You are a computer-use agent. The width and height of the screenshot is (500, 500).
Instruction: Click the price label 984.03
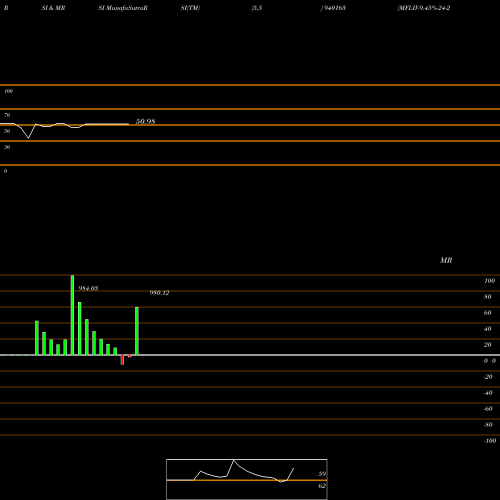click(x=88, y=288)
